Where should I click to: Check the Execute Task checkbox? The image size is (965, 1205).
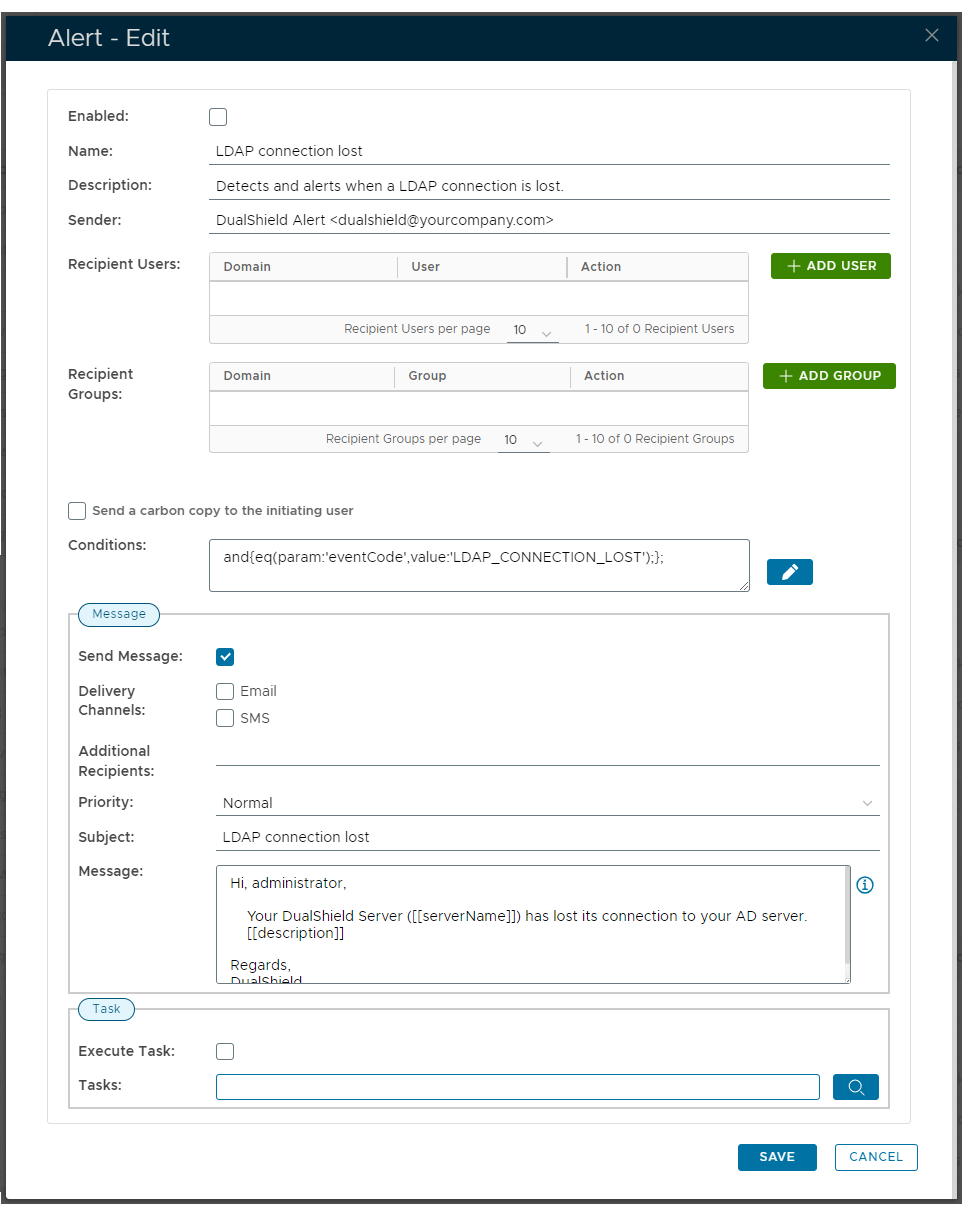click(225, 1051)
